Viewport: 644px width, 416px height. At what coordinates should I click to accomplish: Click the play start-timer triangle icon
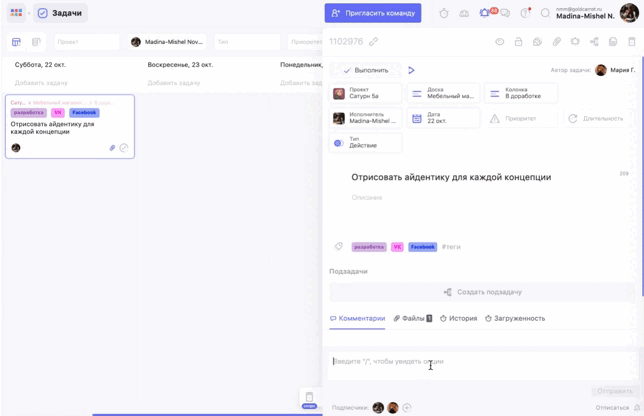coord(411,70)
